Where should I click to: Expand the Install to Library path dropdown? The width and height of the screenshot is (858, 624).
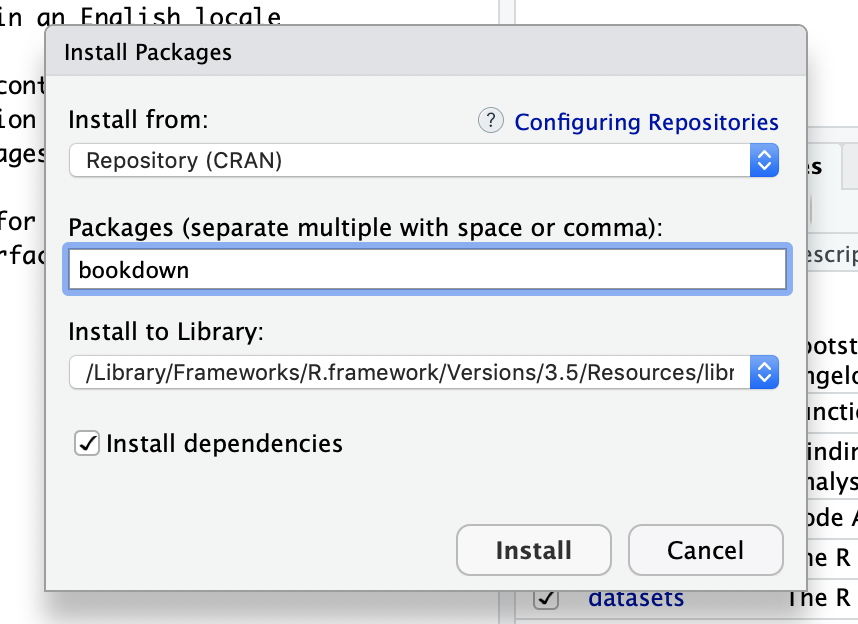click(x=410, y=373)
